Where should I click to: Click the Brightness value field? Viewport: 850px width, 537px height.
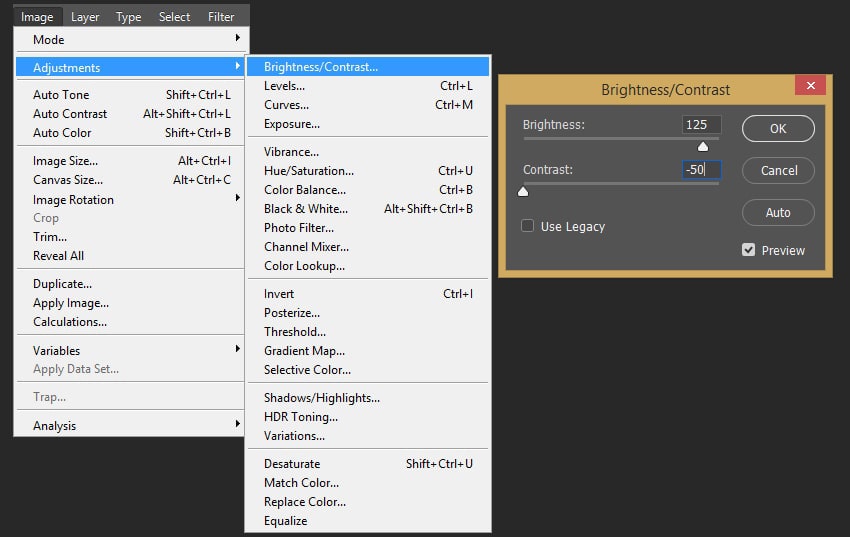pyautogui.click(x=701, y=125)
